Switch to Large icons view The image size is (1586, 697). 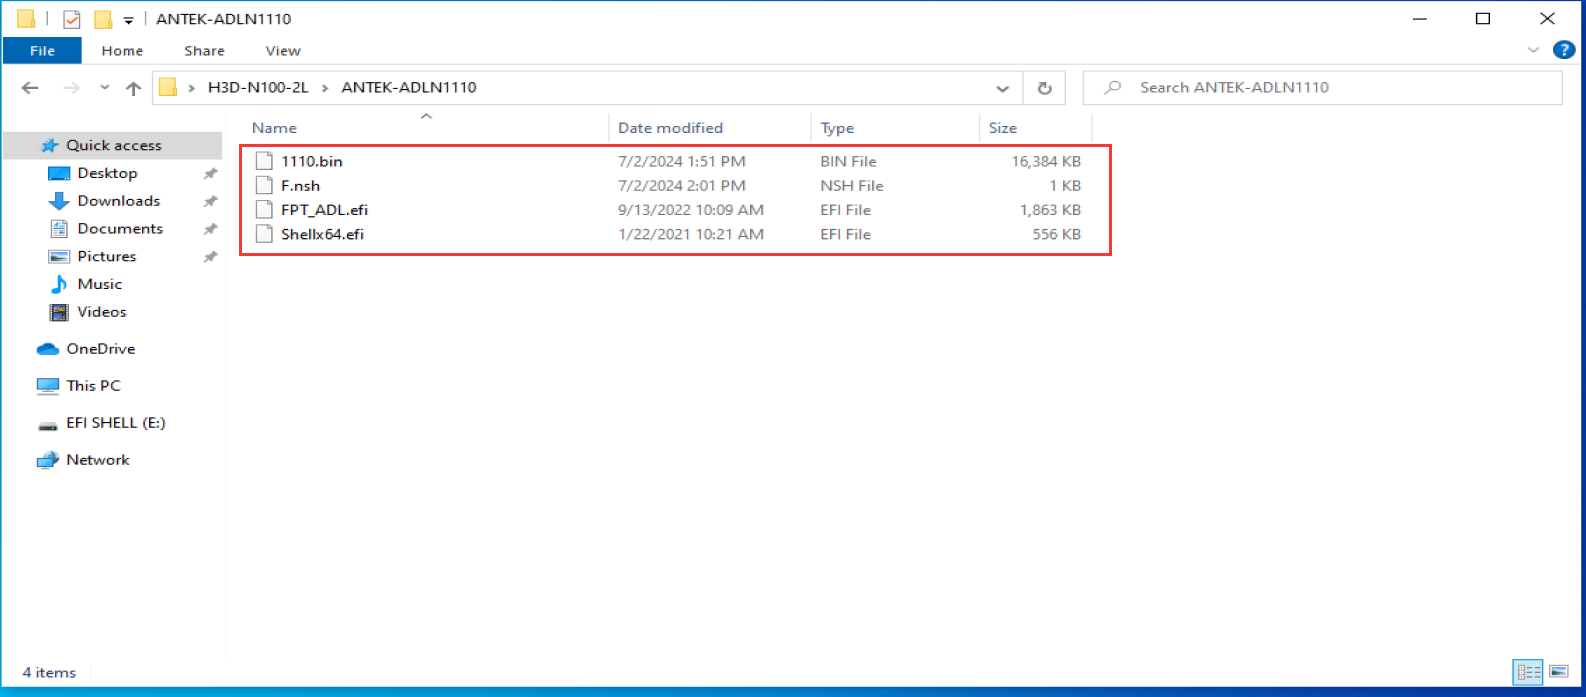[x=1558, y=672]
